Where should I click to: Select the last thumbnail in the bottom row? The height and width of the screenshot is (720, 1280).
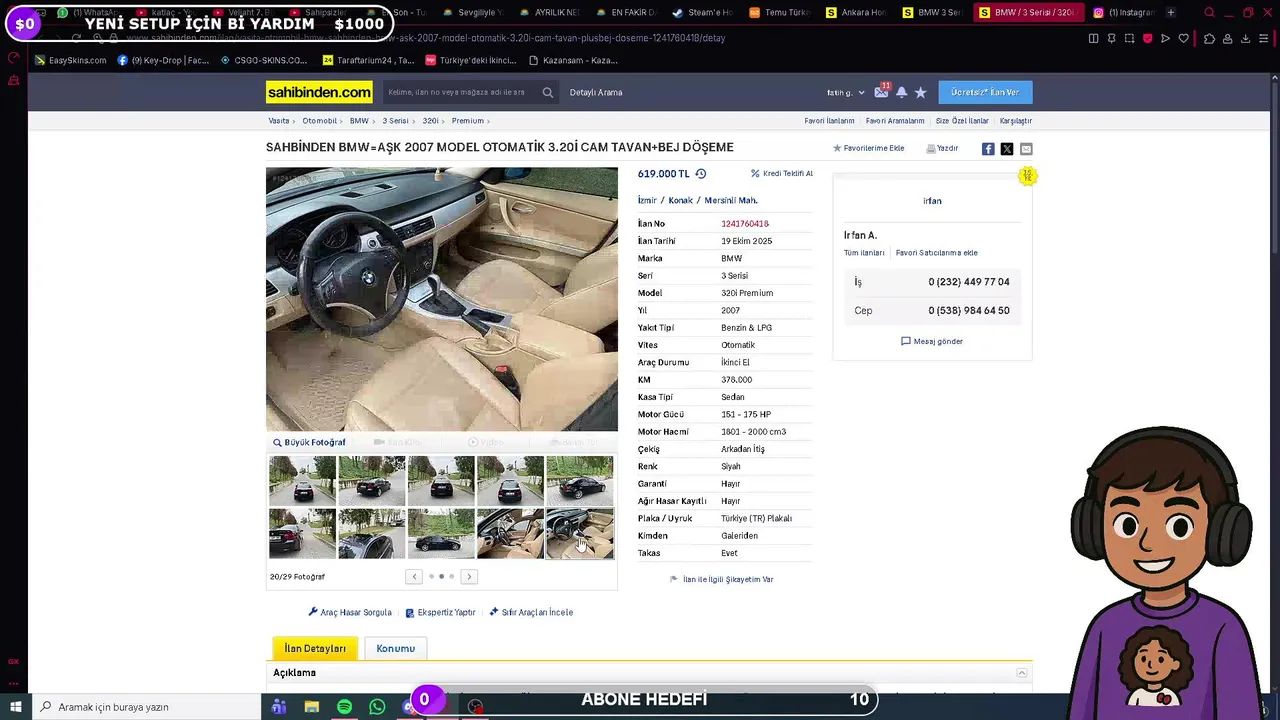(x=580, y=533)
